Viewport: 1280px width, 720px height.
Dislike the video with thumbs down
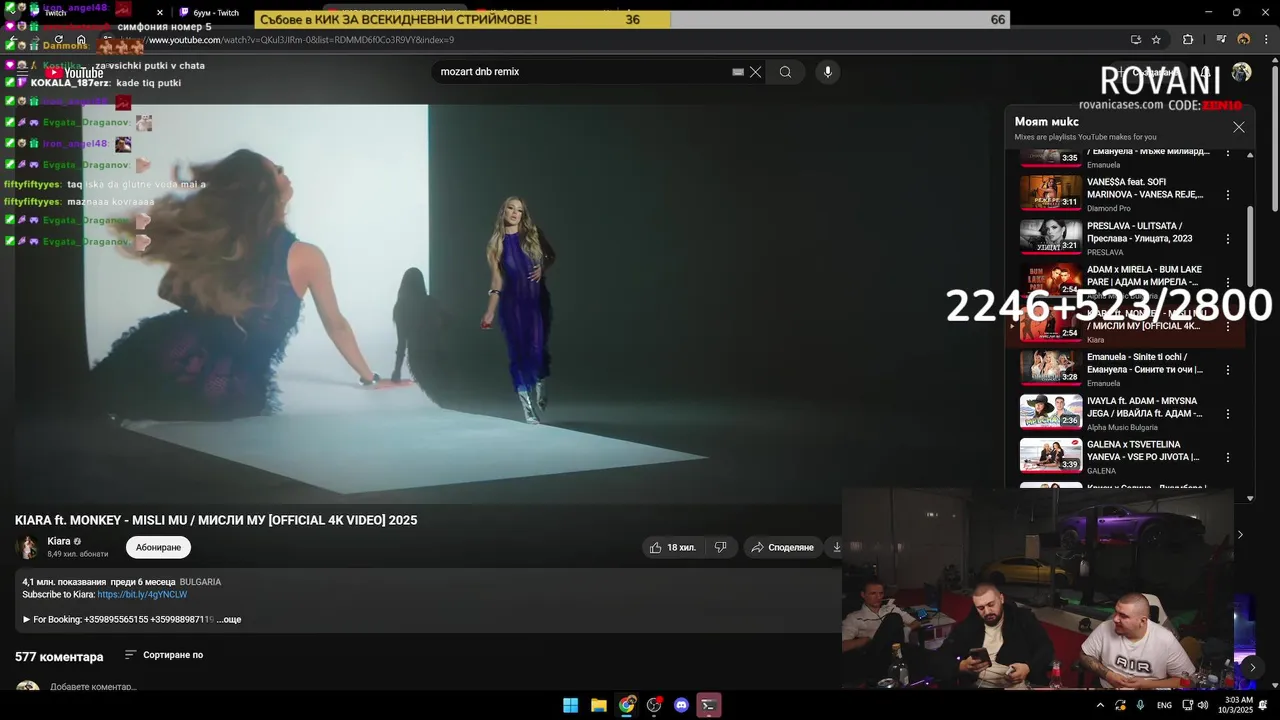pyautogui.click(x=720, y=547)
